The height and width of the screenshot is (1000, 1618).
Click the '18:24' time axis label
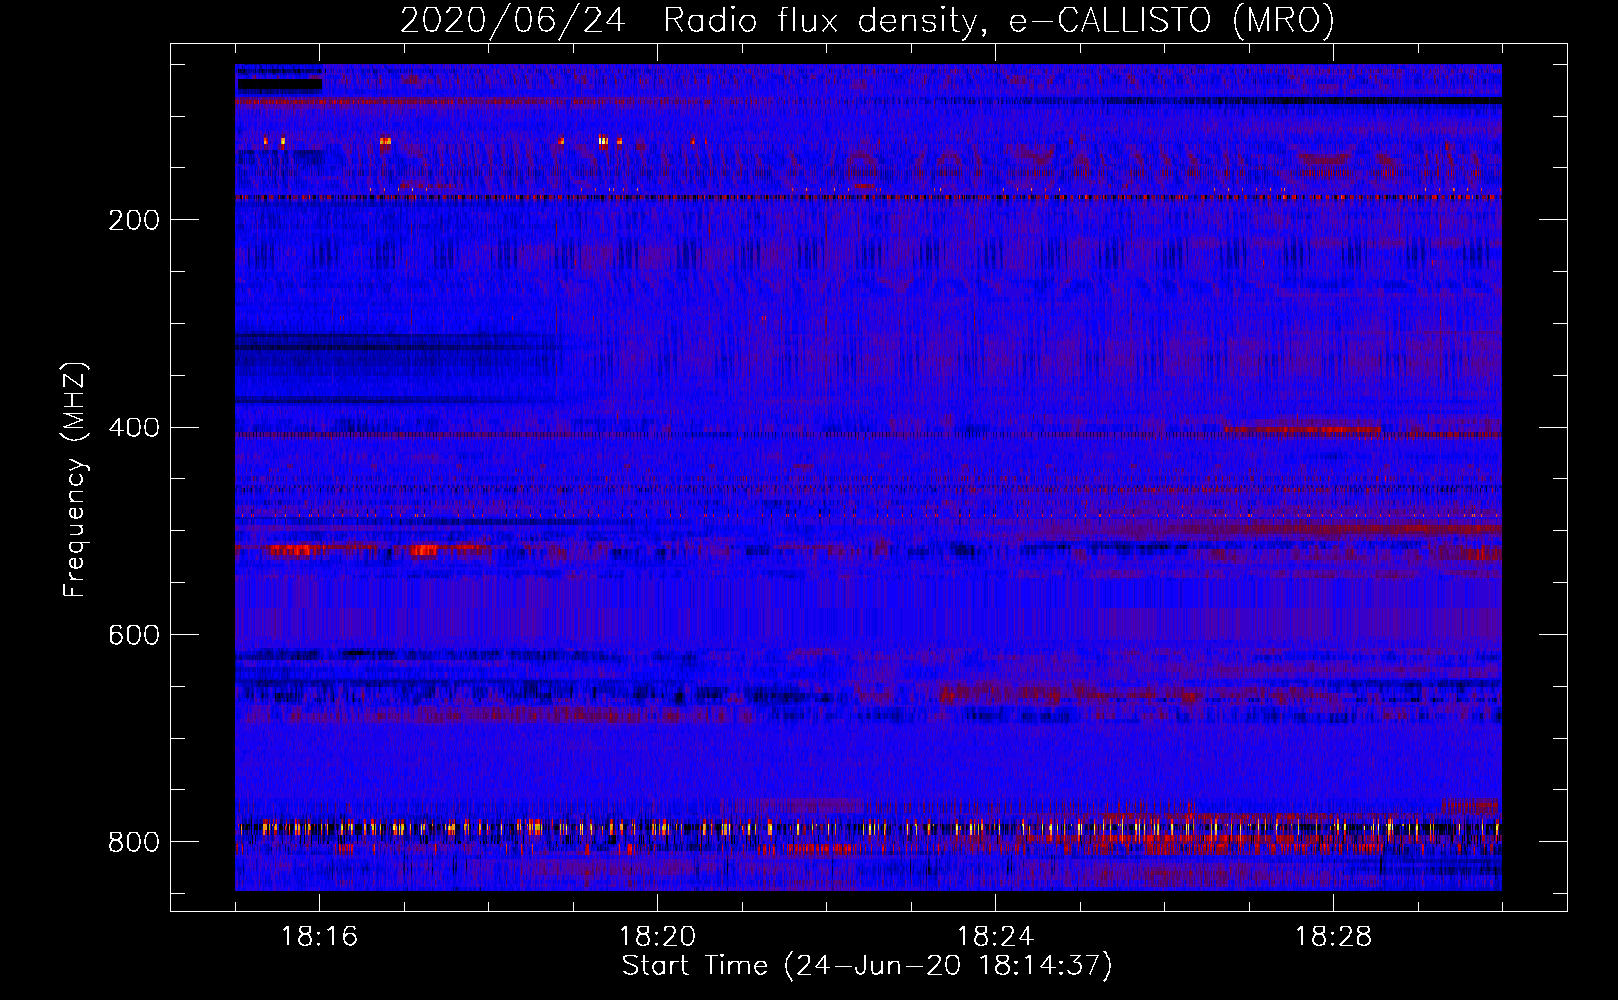click(995, 937)
